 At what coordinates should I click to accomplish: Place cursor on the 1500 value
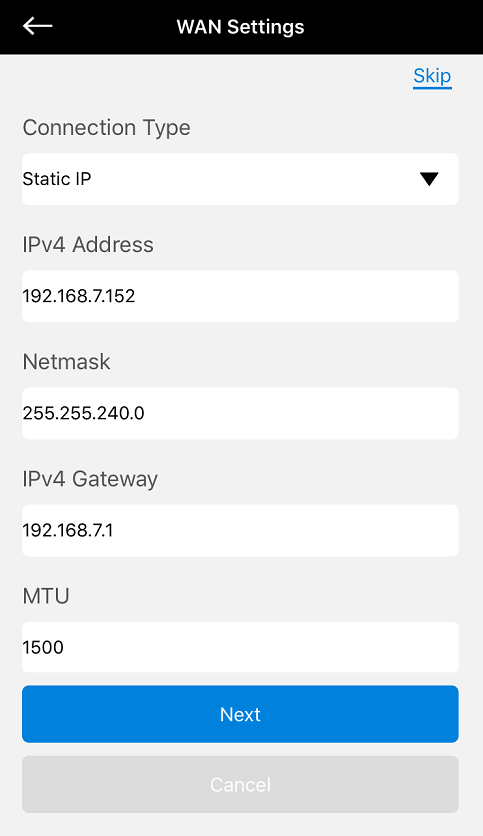[x=43, y=647]
